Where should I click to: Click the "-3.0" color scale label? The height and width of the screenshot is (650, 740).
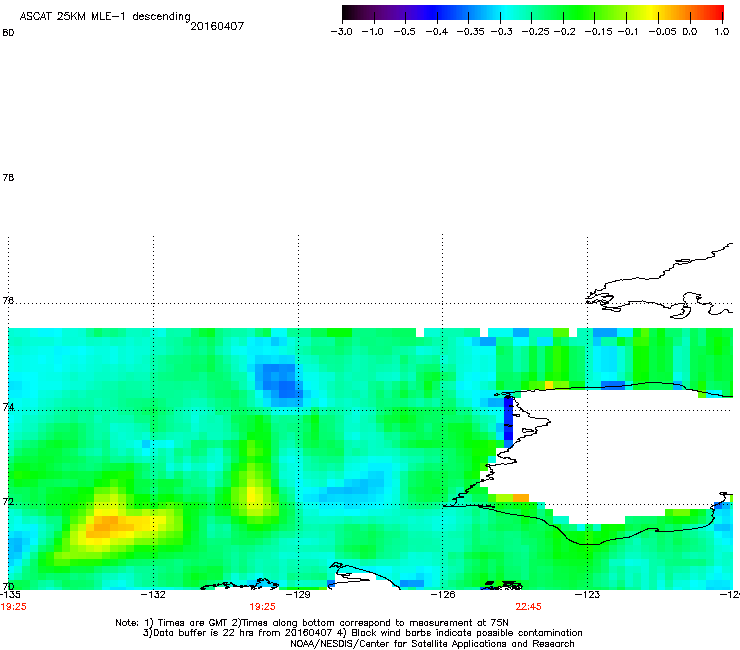pos(341,32)
